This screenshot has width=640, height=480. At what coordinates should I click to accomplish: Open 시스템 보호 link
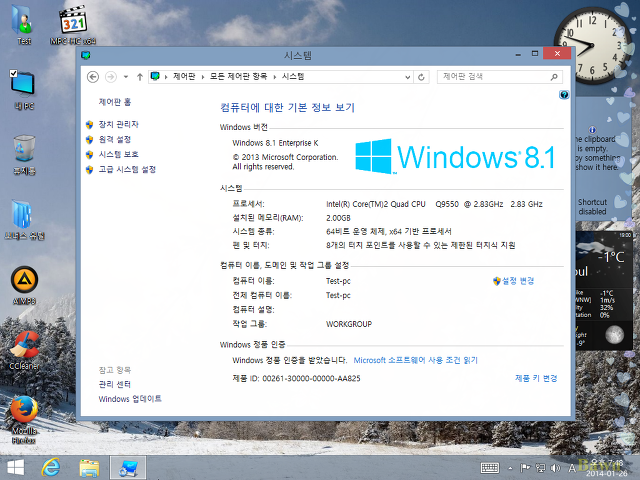point(118,154)
